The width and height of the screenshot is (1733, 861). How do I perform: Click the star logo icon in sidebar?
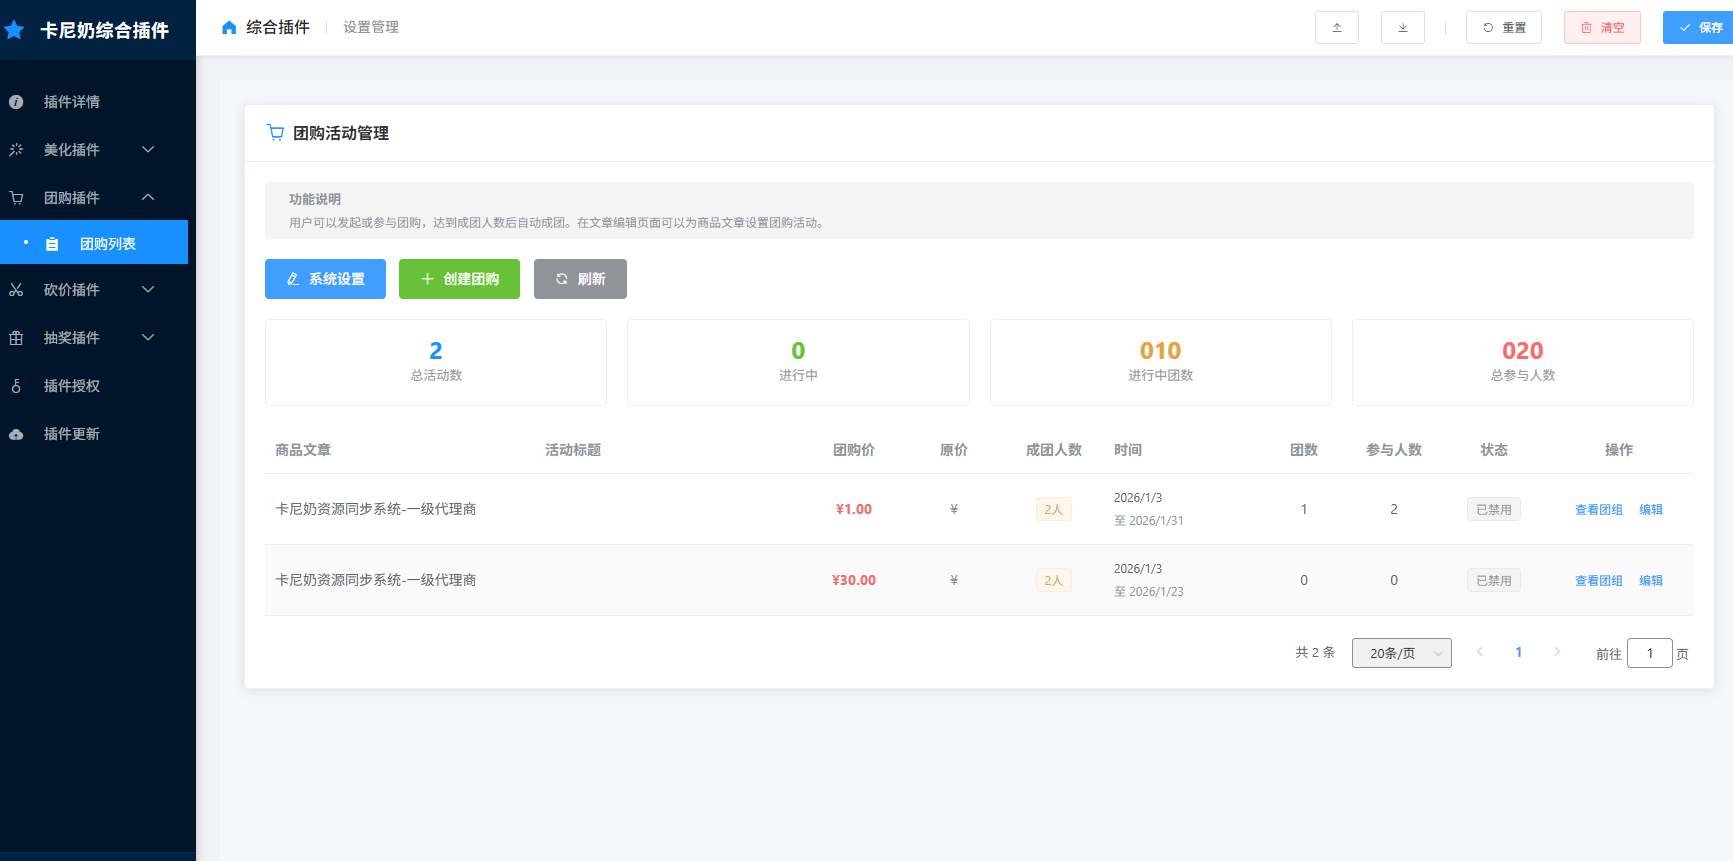click(x=15, y=30)
